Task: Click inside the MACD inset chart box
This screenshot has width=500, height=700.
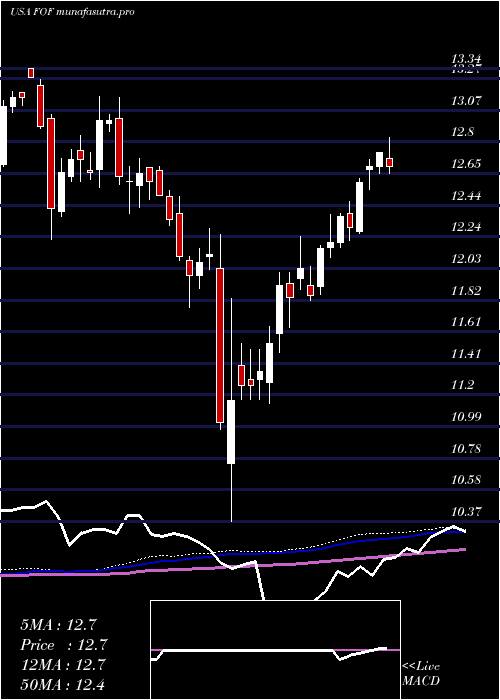Action: (x=275, y=650)
